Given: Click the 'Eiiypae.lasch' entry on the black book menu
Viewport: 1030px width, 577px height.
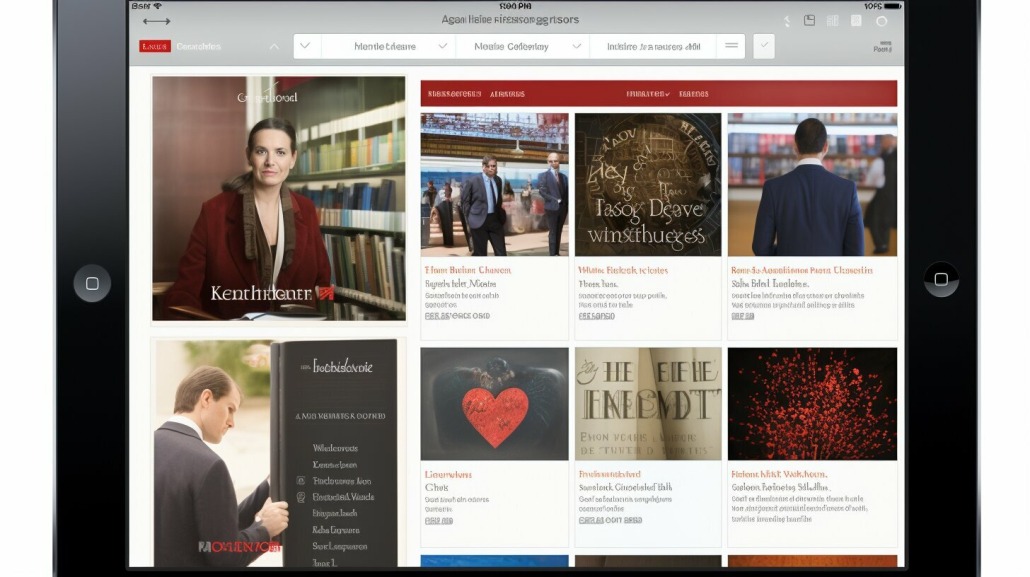Looking at the screenshot, I should coord(334,513).
